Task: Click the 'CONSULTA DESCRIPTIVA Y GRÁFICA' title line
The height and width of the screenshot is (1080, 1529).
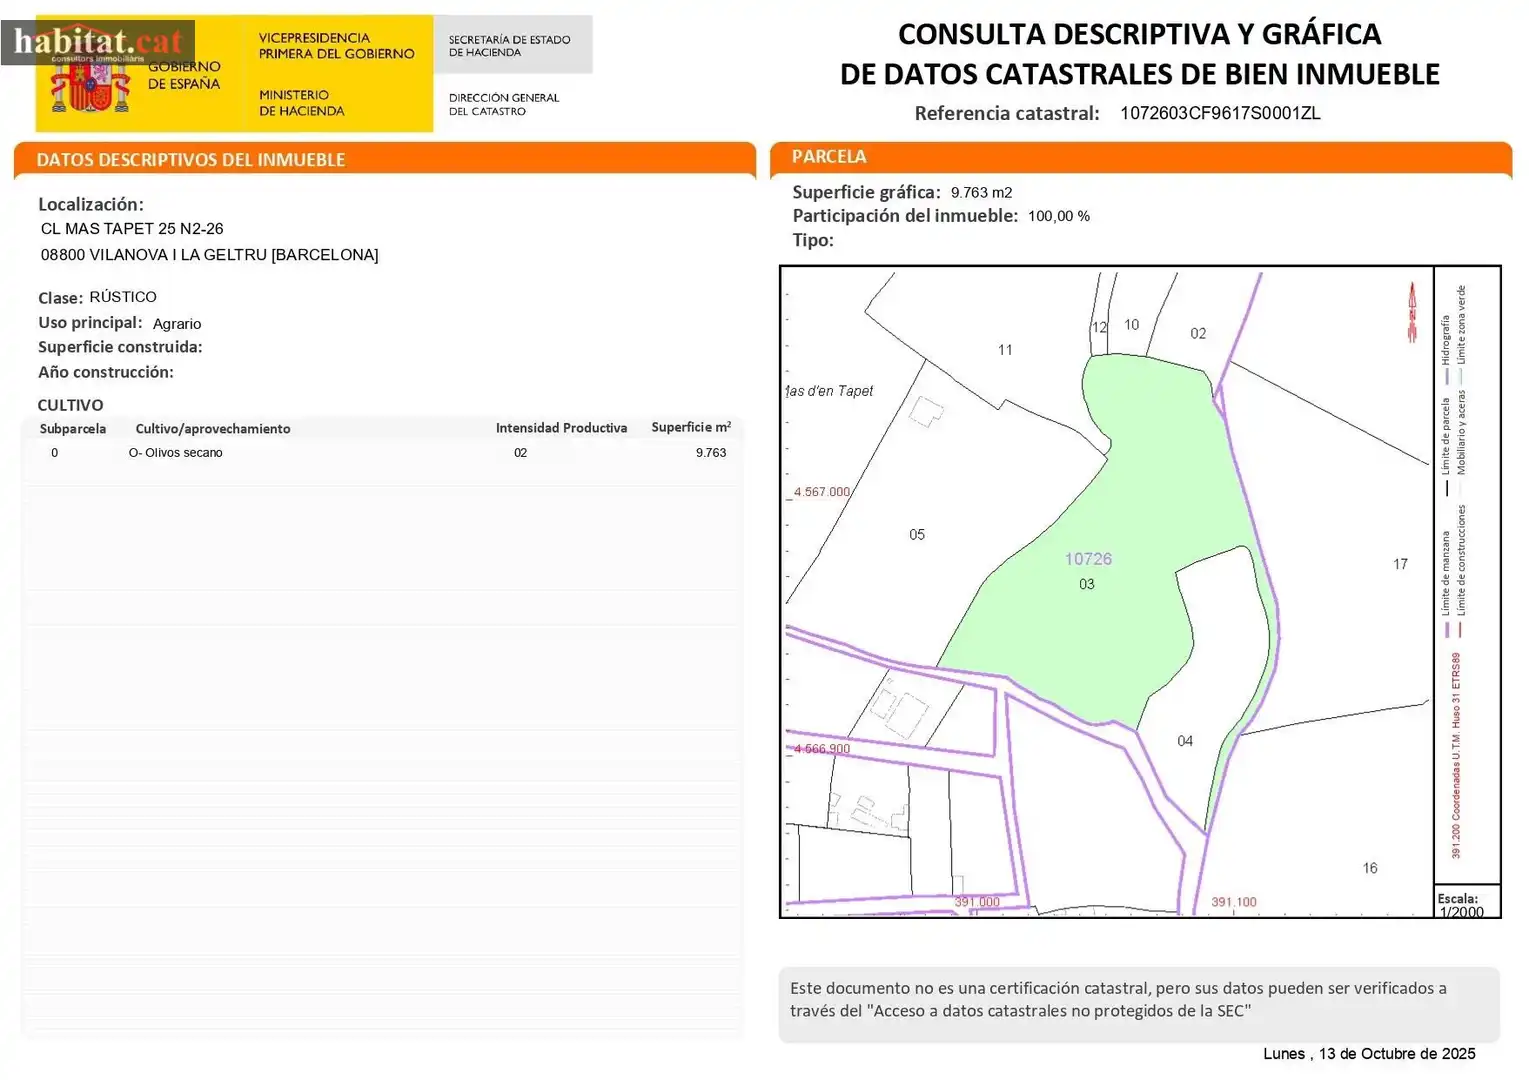Action: (1139, 34)
